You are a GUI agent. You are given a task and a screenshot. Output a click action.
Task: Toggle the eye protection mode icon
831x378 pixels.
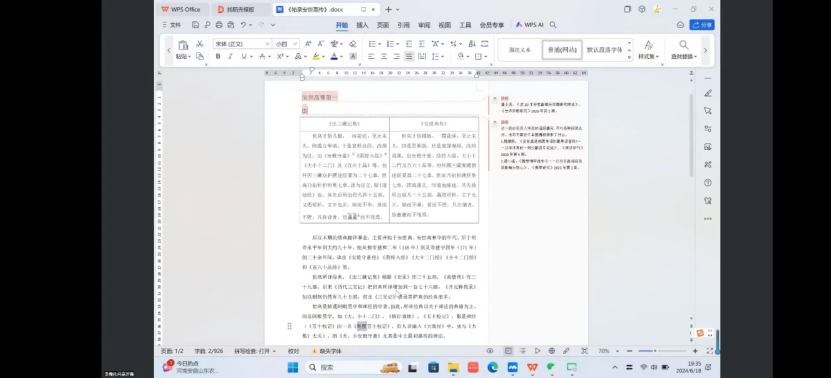[490, 351]
